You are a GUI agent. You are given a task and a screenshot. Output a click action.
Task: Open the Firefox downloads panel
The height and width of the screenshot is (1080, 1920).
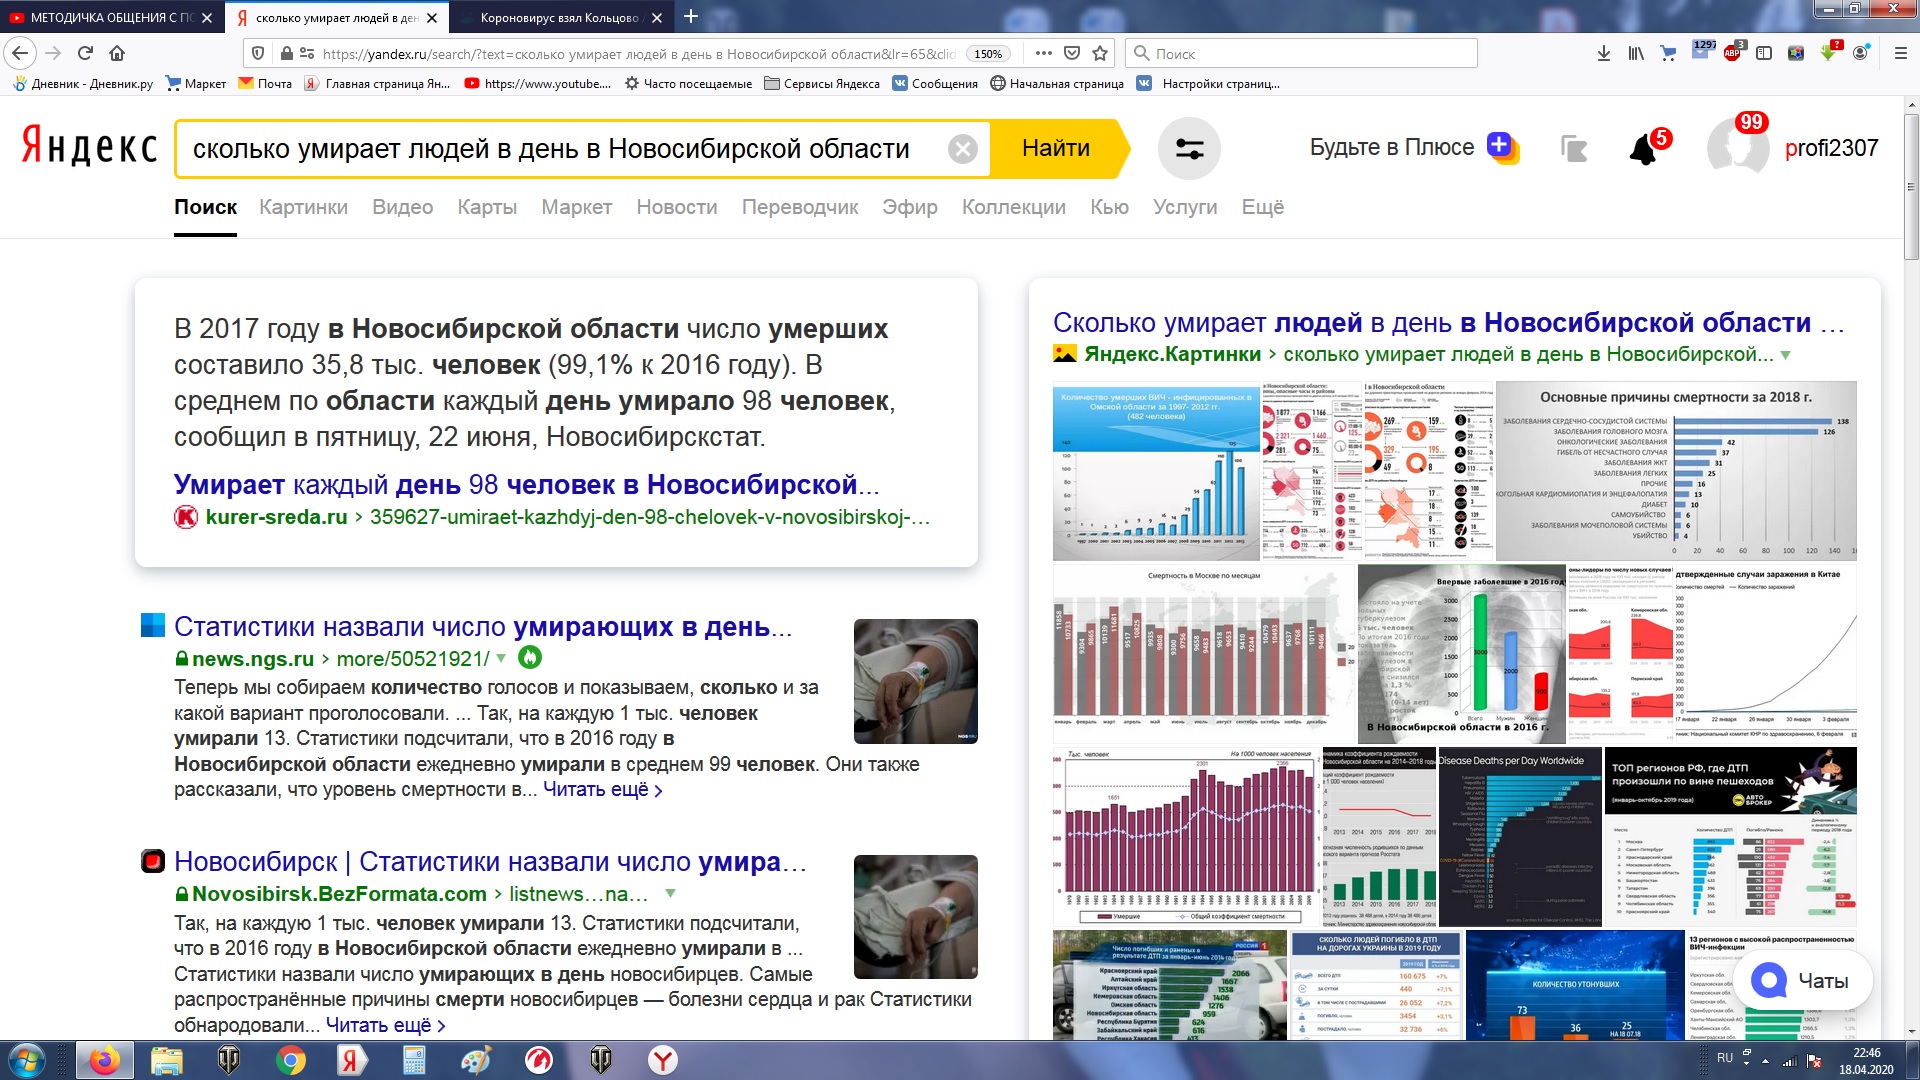tap(1604, 54)
